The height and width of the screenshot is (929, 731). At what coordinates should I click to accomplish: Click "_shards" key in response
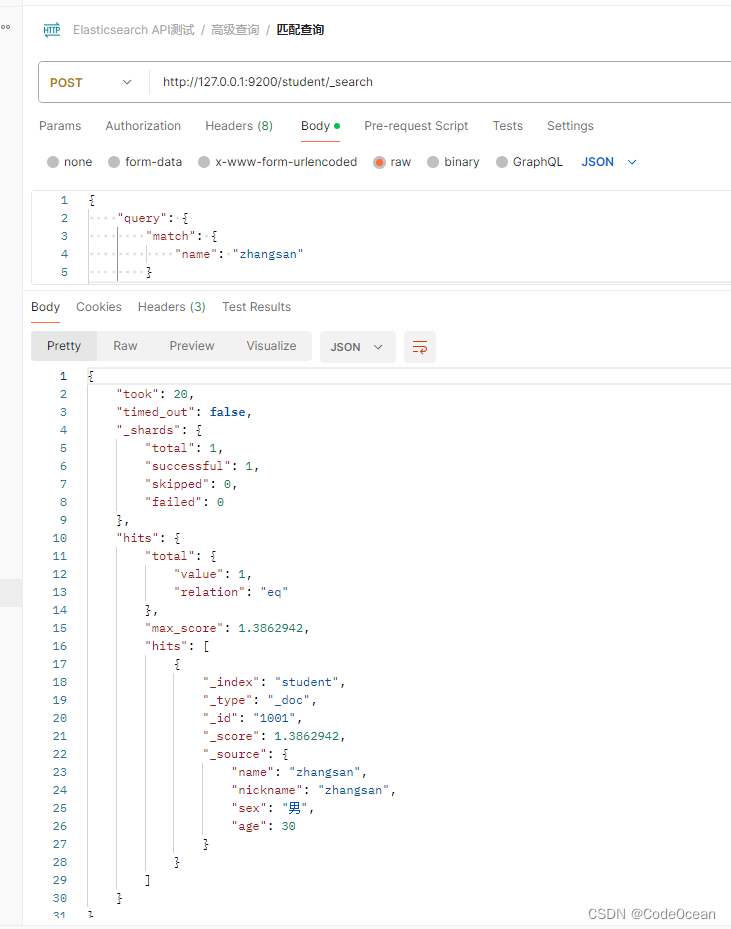(148, 430)
